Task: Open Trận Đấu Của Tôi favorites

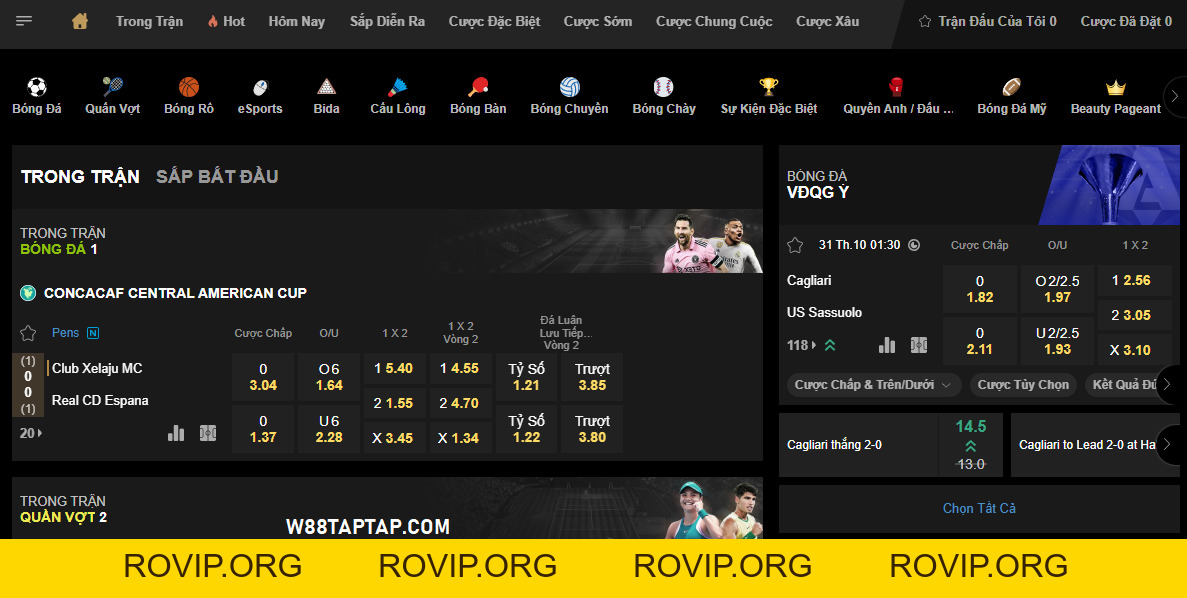Action: tap(987, 21)
